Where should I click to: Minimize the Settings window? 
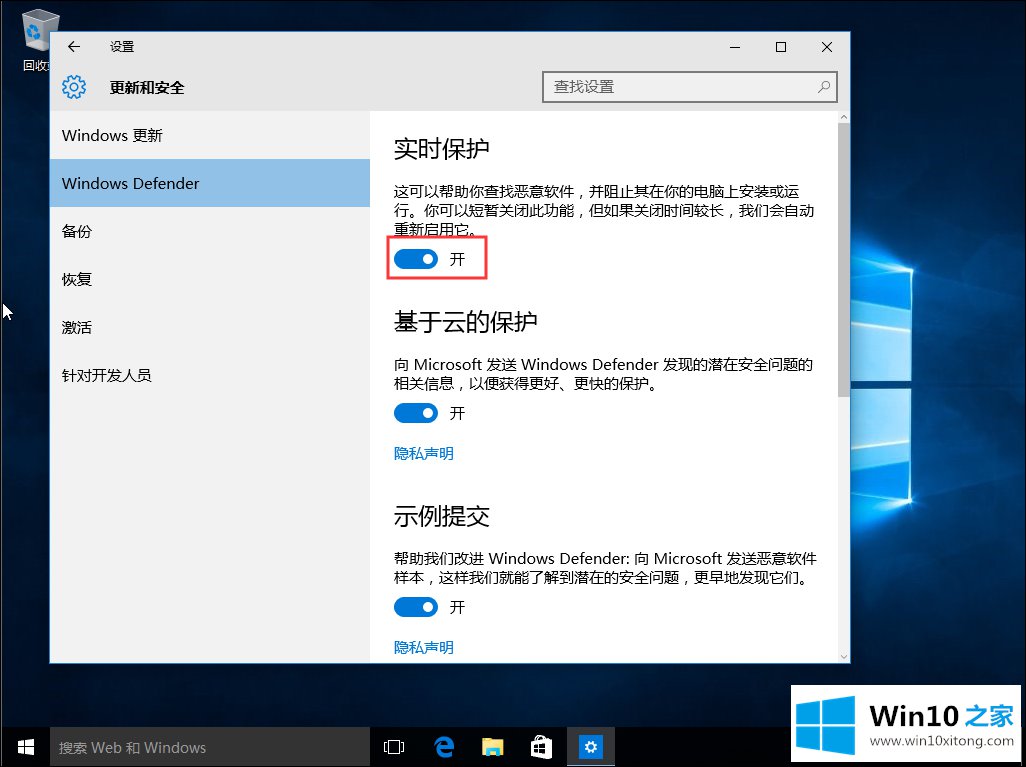pyautogui.click(x=735, y=46)
